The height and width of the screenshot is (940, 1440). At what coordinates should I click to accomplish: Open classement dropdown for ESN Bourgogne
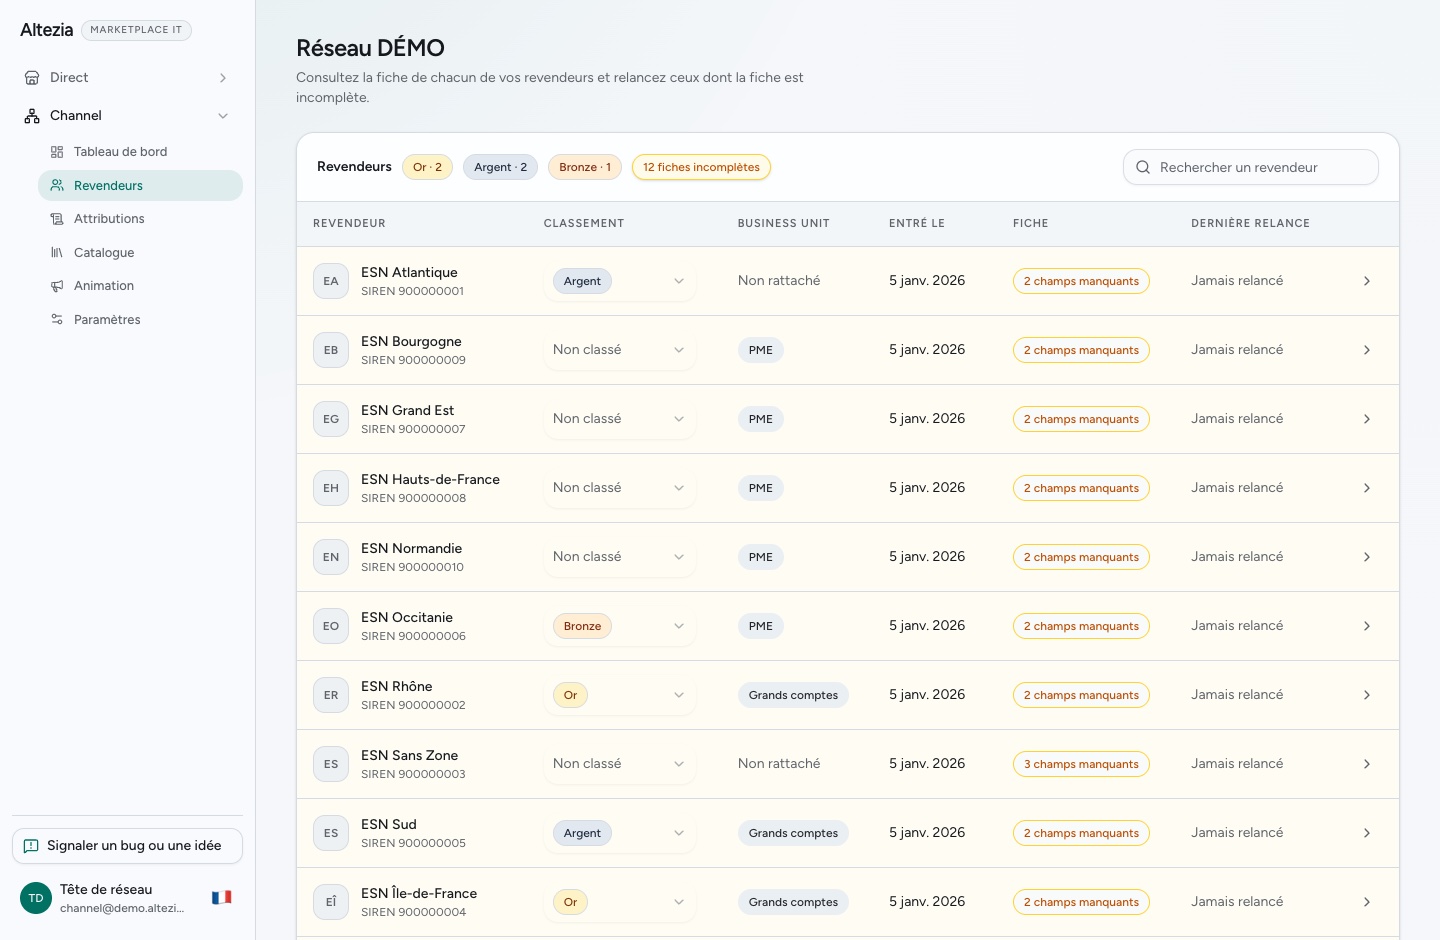(620, 350)
